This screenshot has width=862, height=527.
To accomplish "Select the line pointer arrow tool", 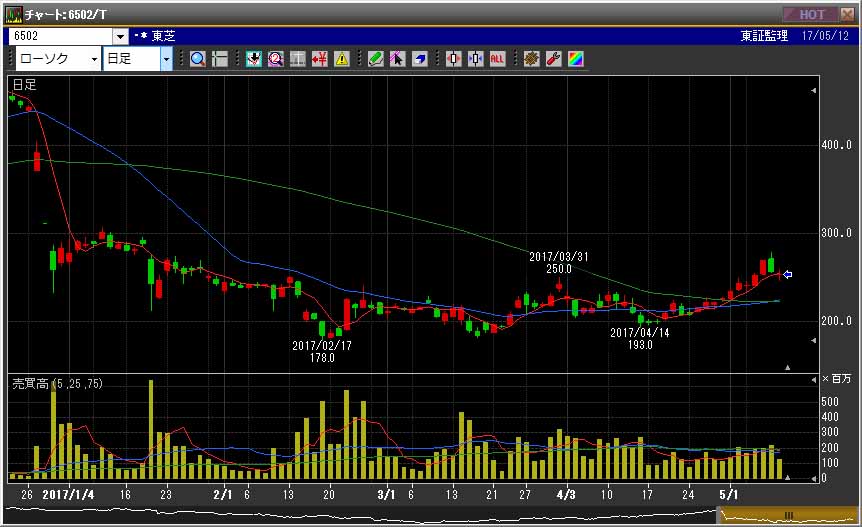I will click(x=397, y=59).
